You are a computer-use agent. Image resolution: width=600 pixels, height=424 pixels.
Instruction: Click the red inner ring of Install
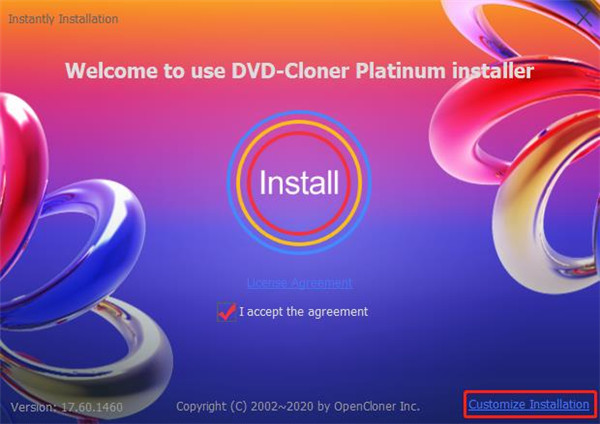click(x=299, y=133)
